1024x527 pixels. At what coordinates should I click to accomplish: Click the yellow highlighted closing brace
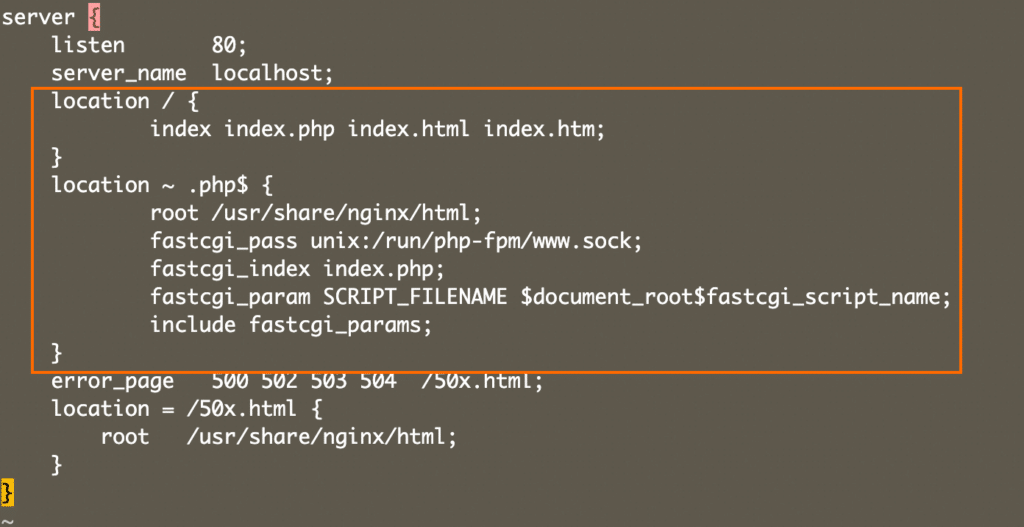7,492
